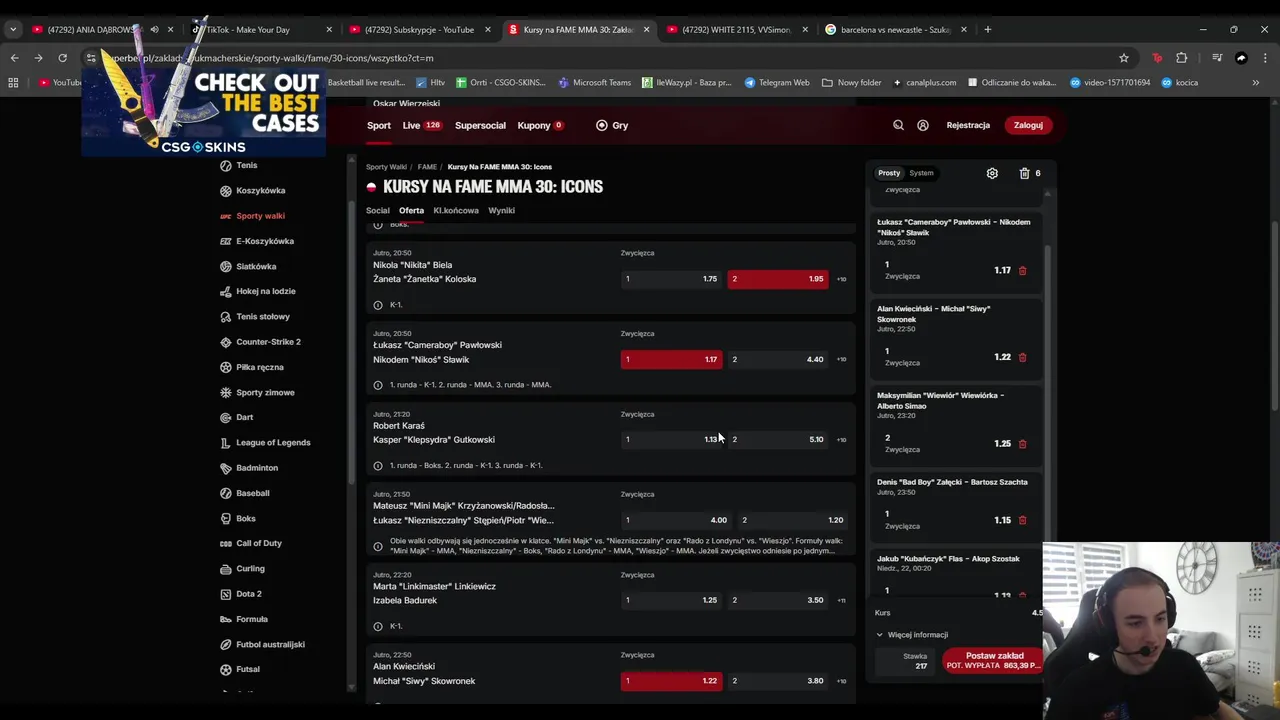The height and width of the screenshot is (720, 1280).
Task: Pick odds 3.50 on Izabela Badurek
Action: [777, 600]
